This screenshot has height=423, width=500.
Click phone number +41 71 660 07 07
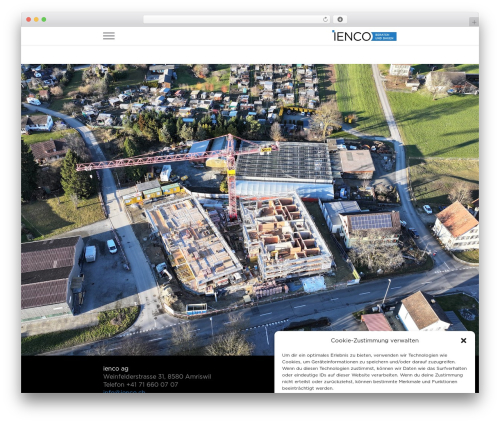152,384
